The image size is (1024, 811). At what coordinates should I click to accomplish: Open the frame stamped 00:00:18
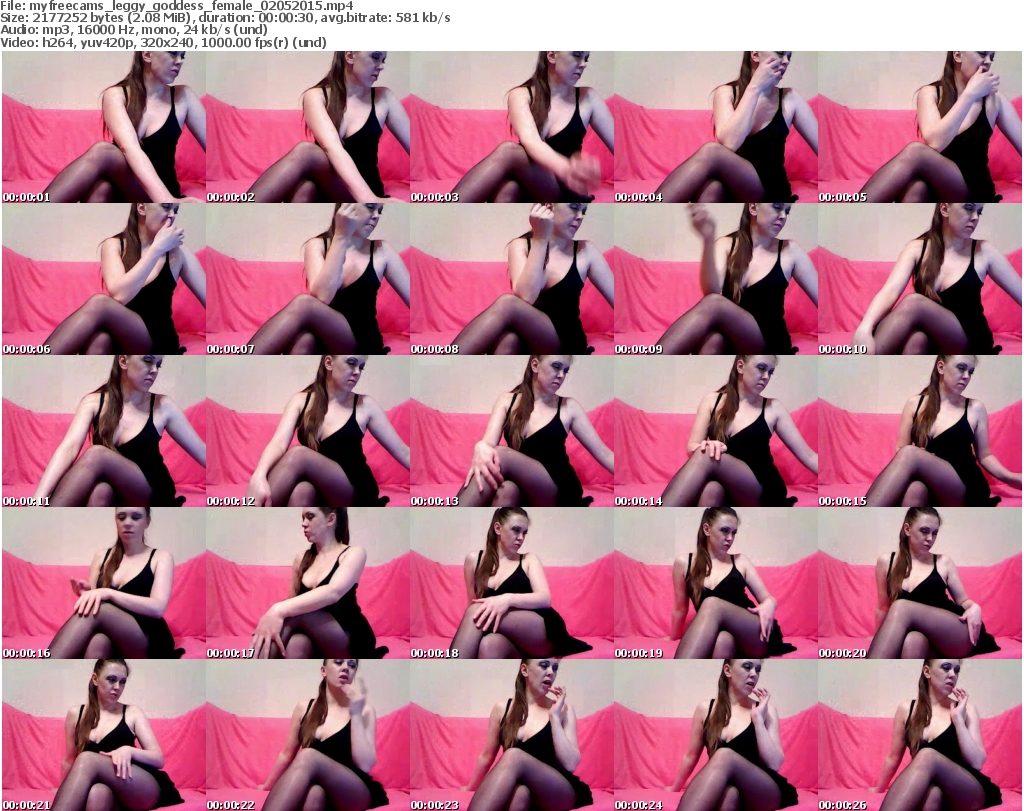point(512,583)
